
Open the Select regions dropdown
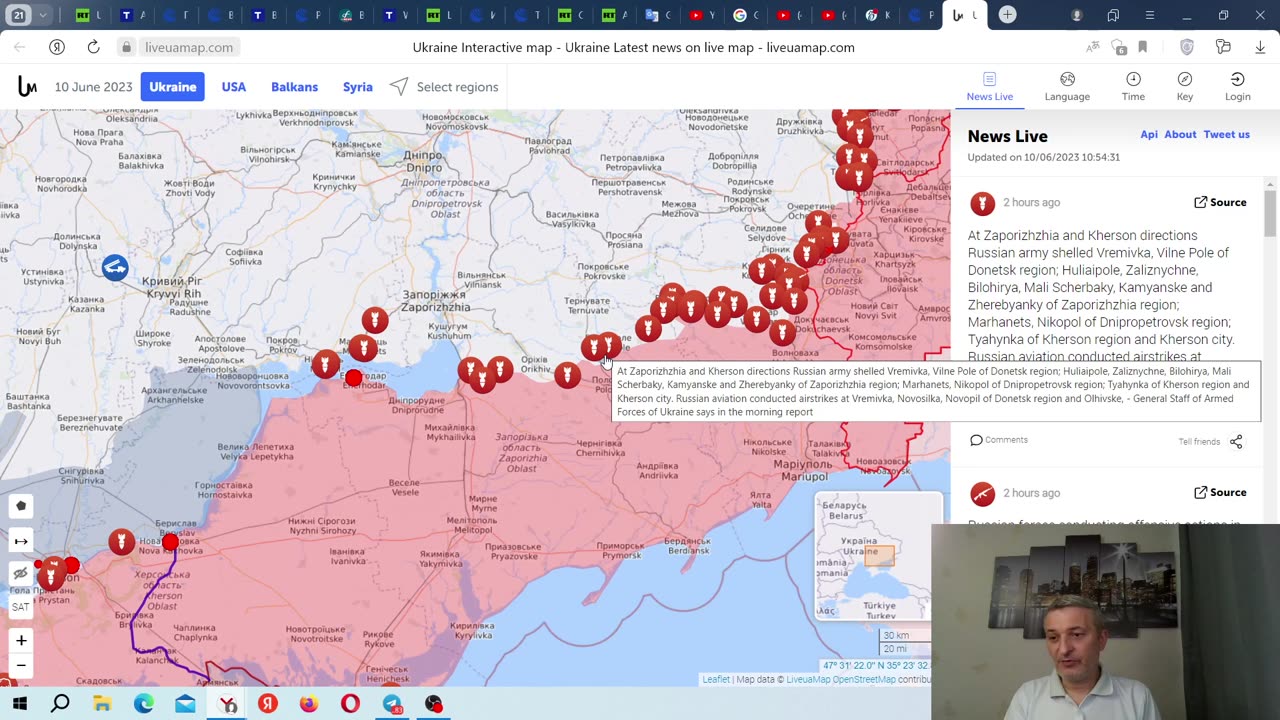(445, 87)
